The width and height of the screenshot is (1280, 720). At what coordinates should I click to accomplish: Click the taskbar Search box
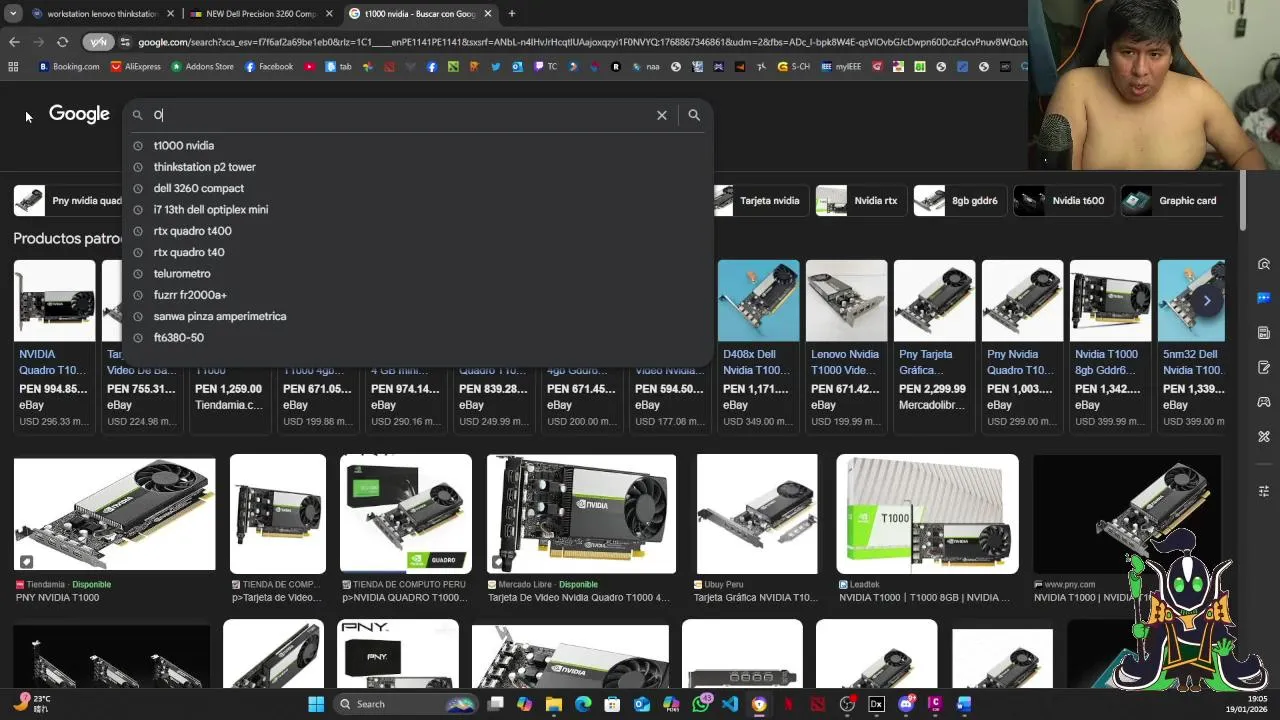[x=407, y=704]
